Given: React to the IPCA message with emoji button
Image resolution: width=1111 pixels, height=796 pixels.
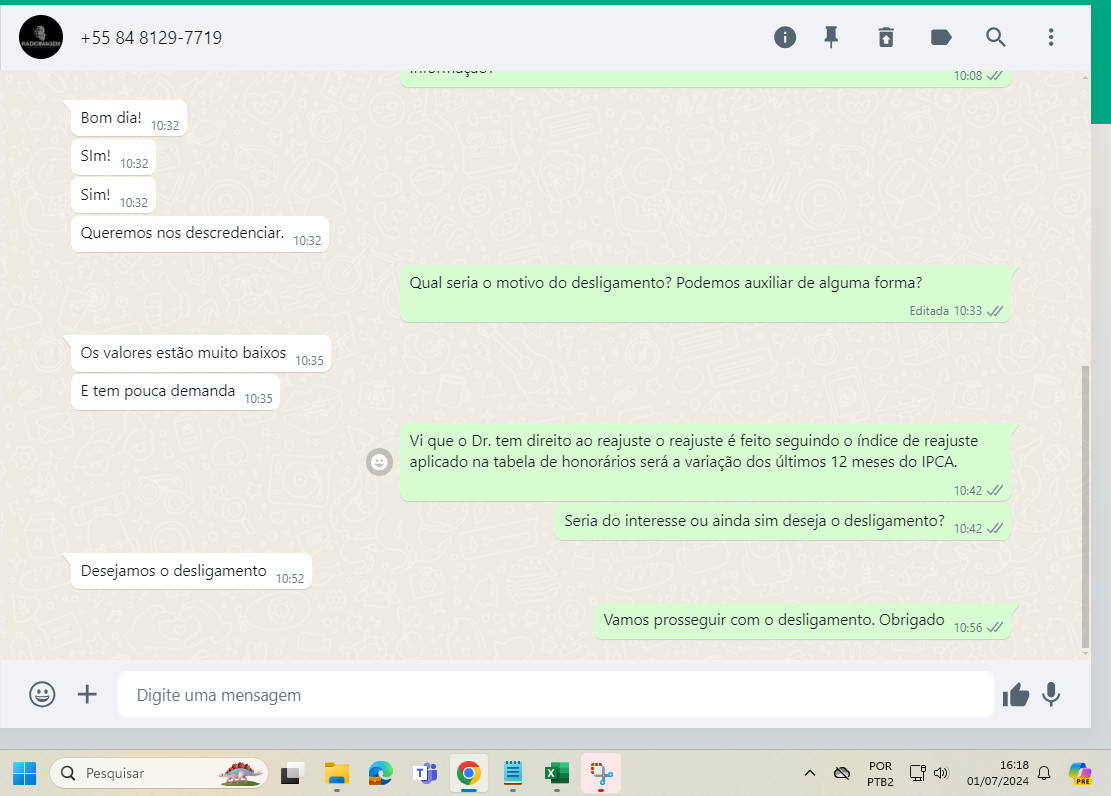Looking at the screenshot, I should click(379, 462).
